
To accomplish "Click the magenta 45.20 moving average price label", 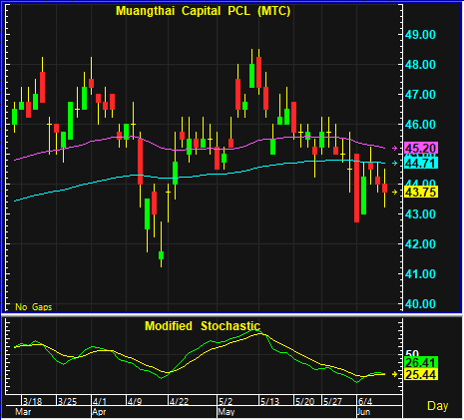I will coord(421,148).
